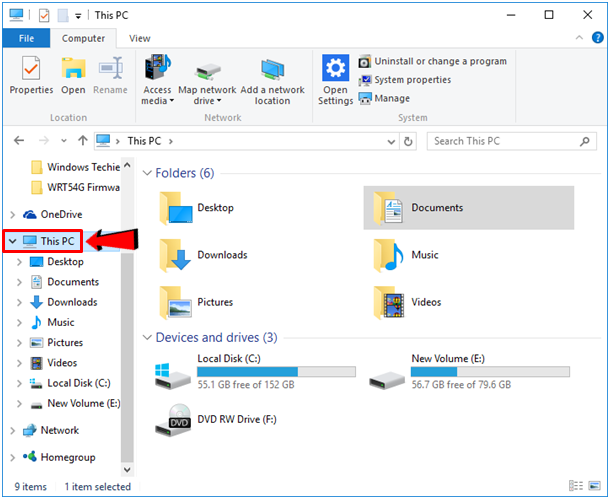Click the Refresh button in address bar
Screen dimensions: 609x498
tap(407, 141)
